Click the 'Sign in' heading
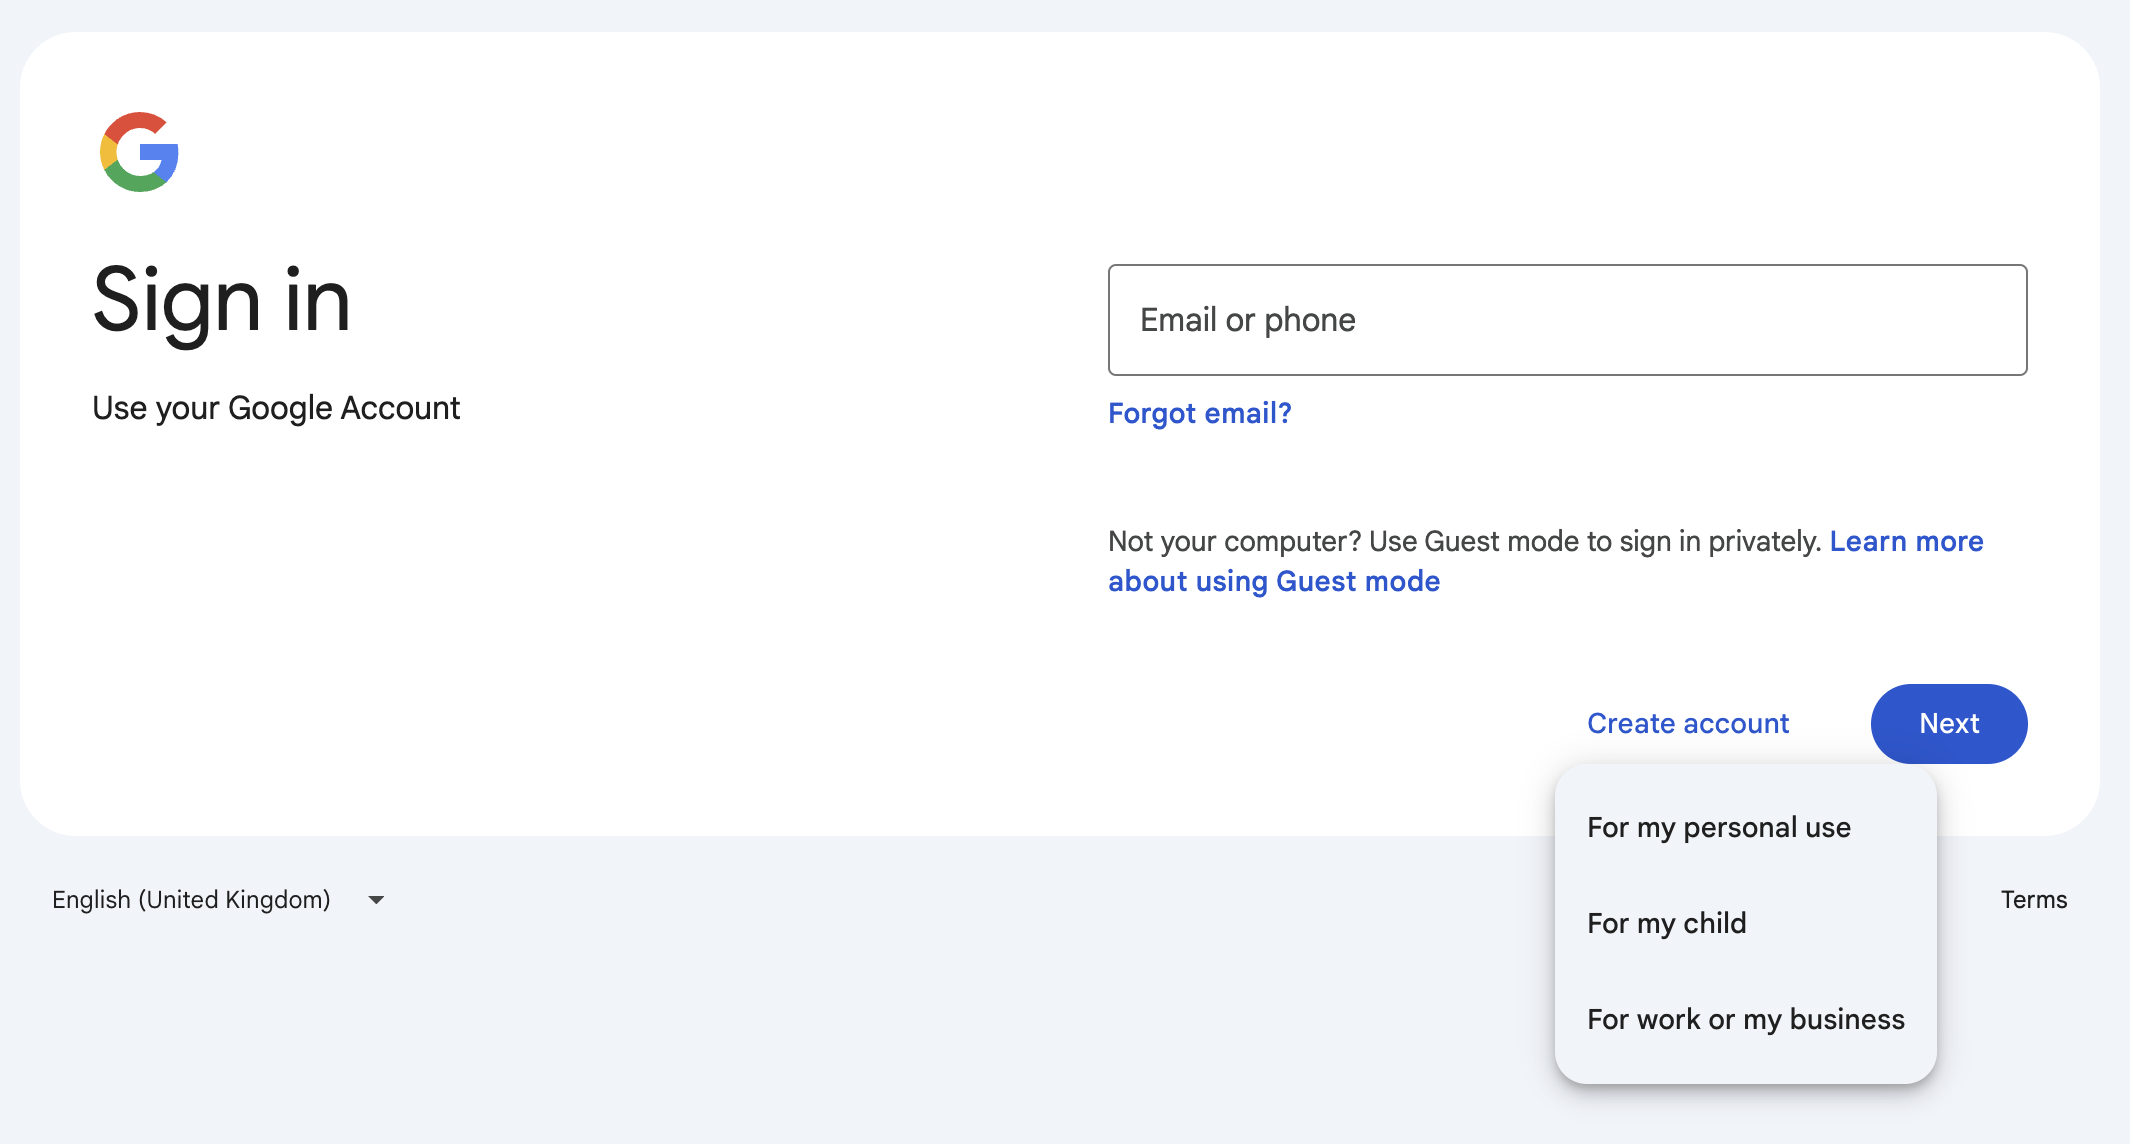Screen dimensions: 2130x1144 click(x=221, y=300)
